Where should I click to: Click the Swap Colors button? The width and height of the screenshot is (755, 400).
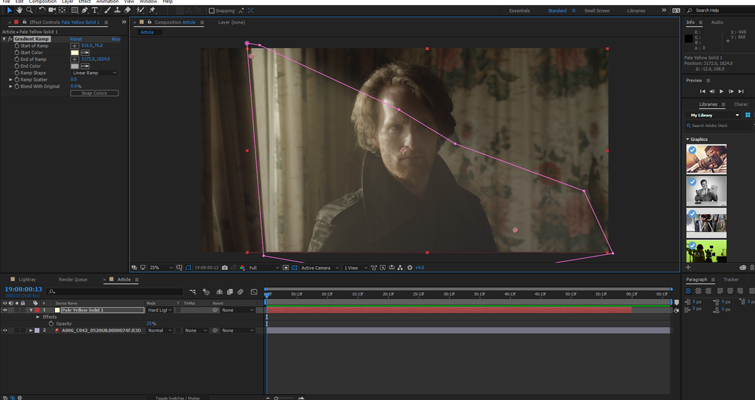pos(93,93)
